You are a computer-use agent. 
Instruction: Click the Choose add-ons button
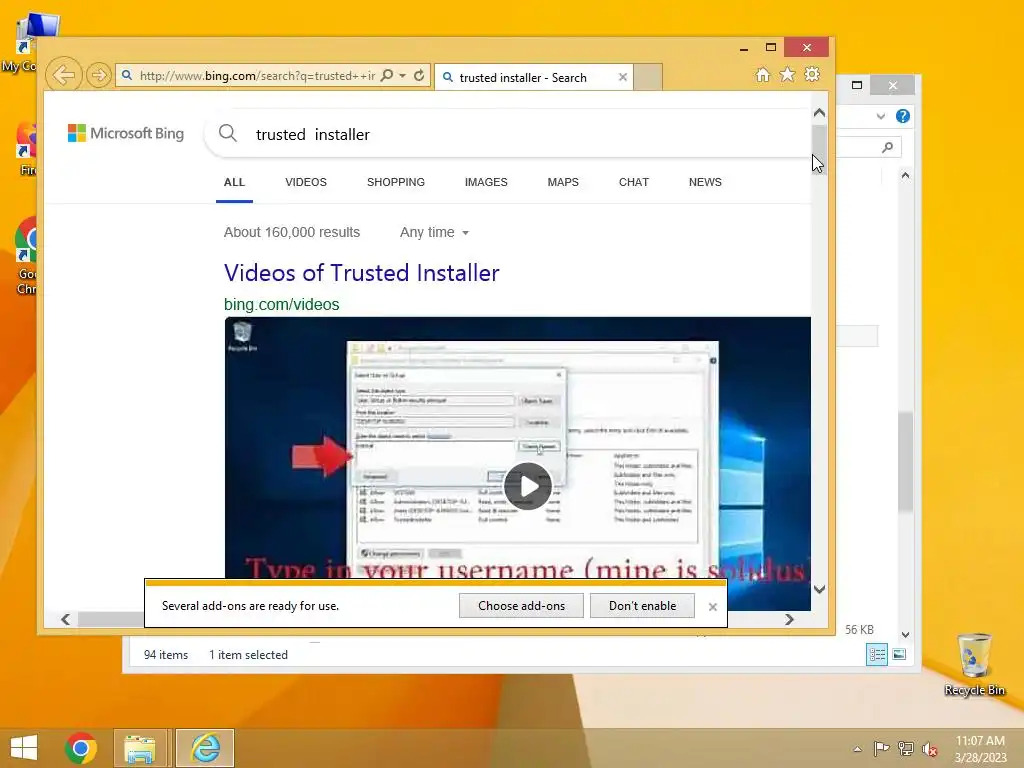pyautogui.click(x=521, y=606)
